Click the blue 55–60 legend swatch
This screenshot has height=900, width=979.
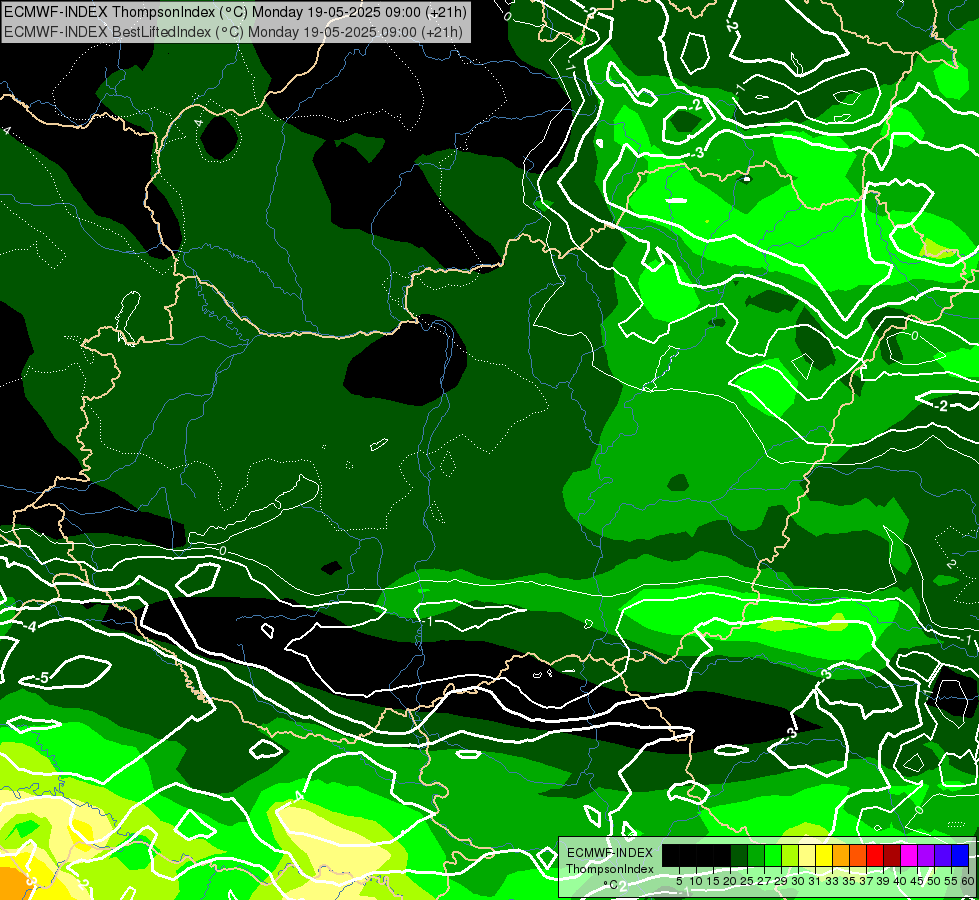pos(960,855)
